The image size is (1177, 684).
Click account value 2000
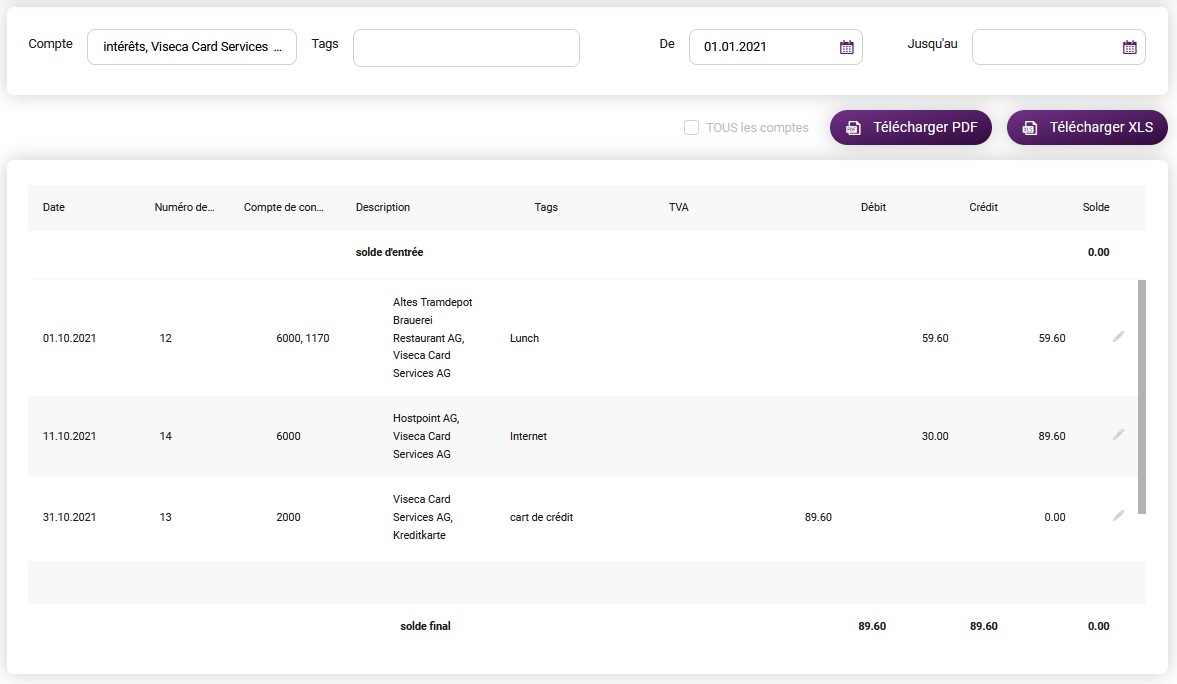(x=288, y=517)
